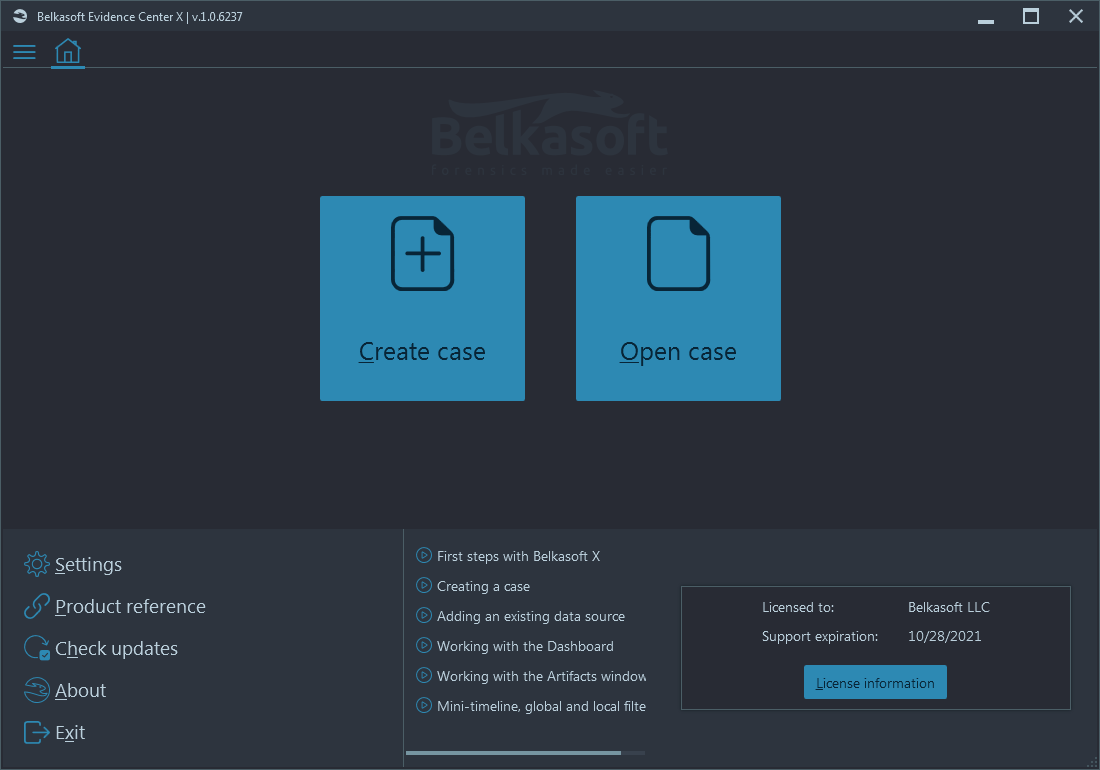Play Working with the Dashboard video icon
1100x770 pixels.
[424, 646]
